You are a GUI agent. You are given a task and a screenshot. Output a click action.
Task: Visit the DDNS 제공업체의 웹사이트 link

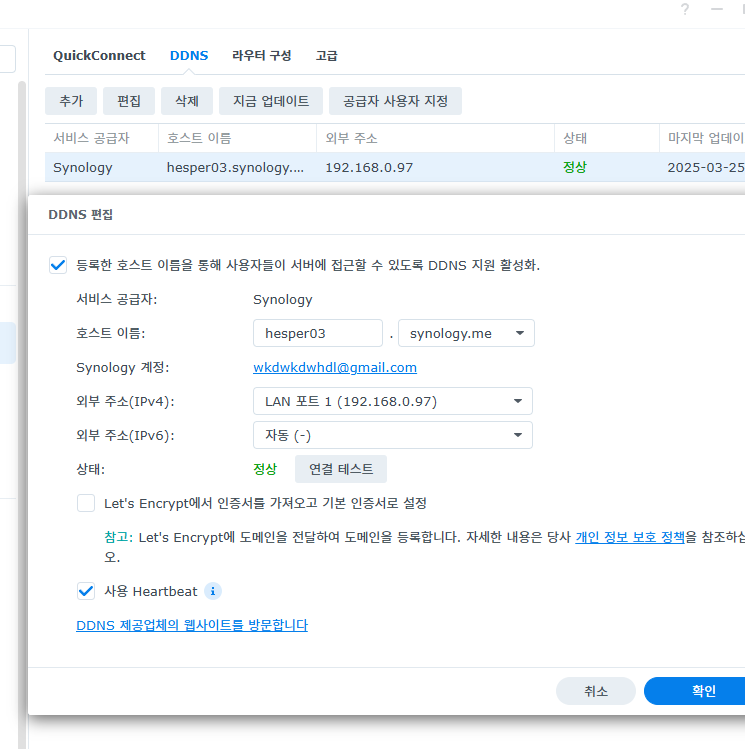coord(192,625)
